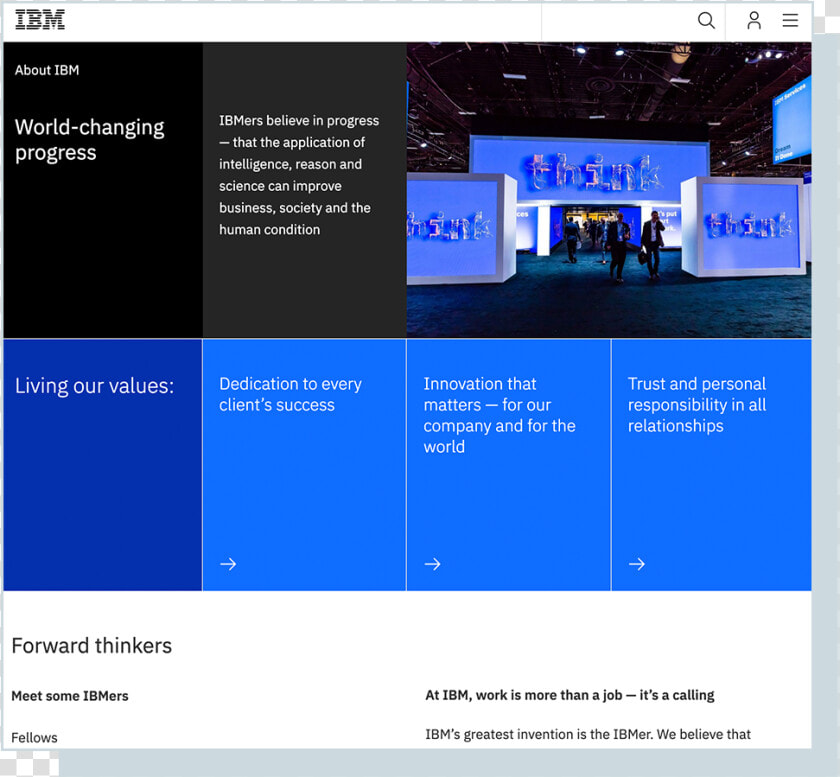The height and width of the screenshot is (777, 840).
Task: Click the think conference photo
Action: point(609,190)
